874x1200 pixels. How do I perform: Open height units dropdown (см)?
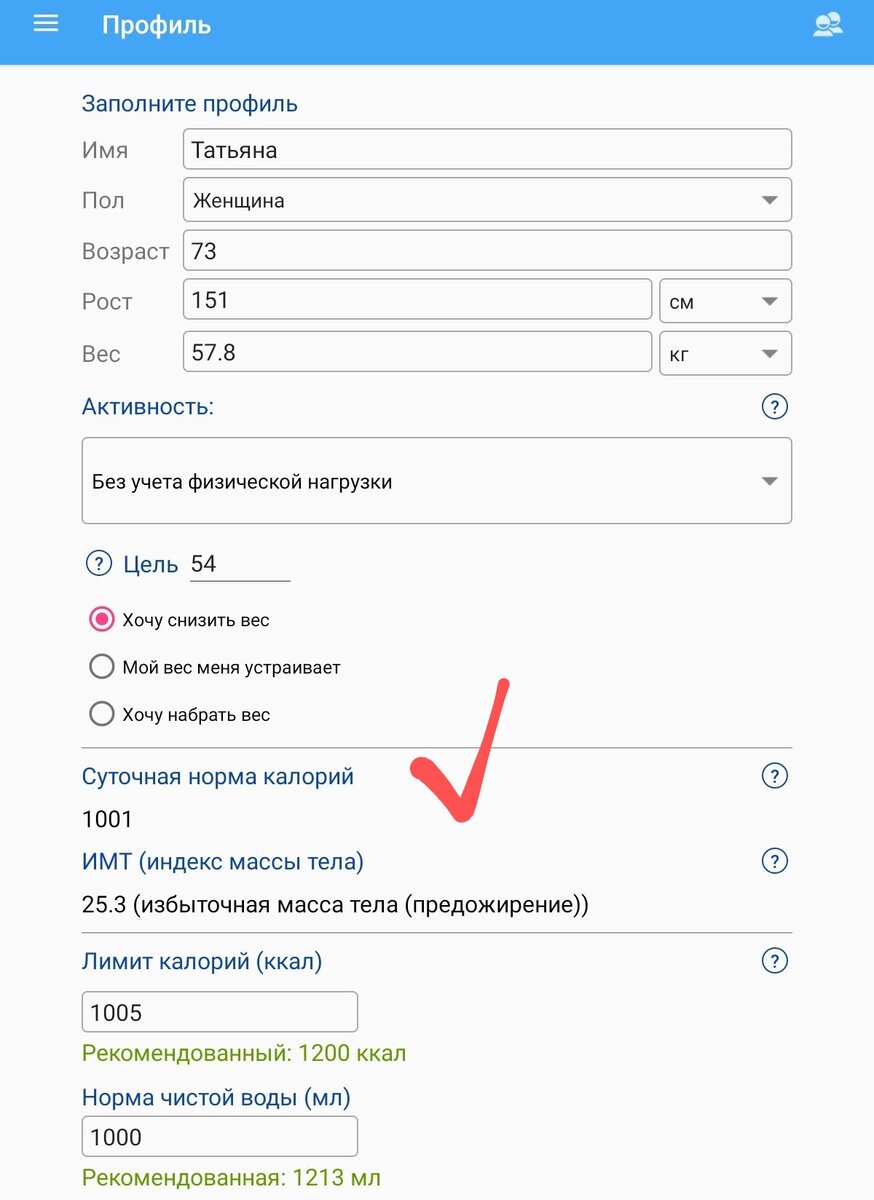coord(725,301)
